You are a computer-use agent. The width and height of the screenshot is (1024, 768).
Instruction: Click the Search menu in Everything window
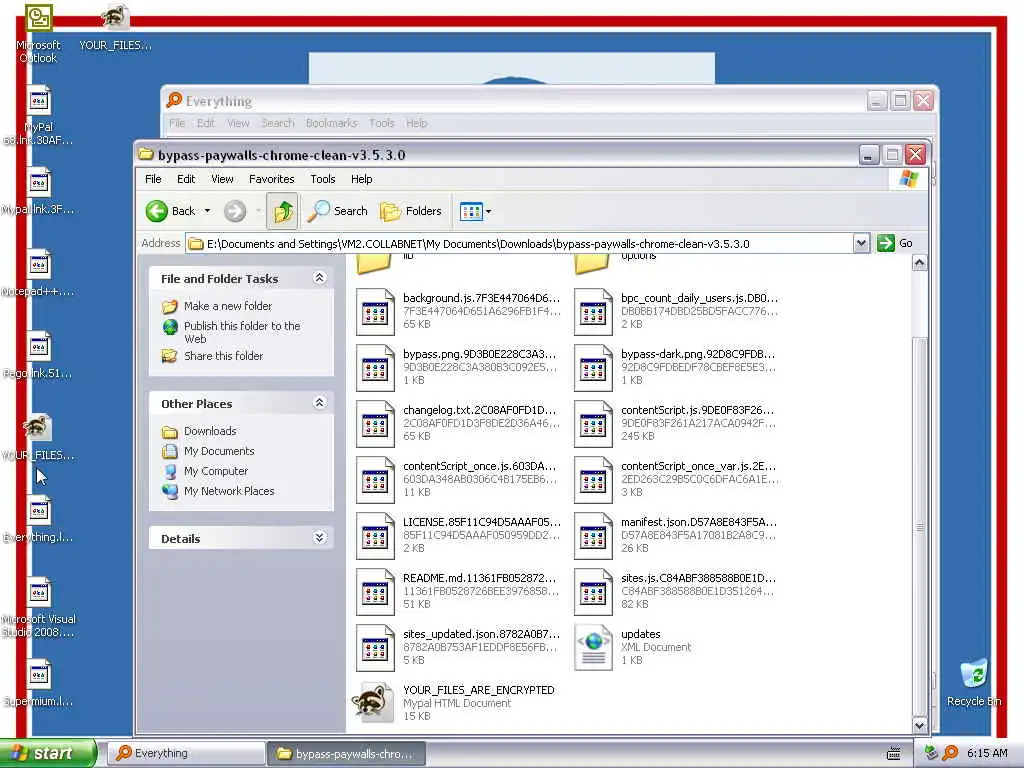pyautogui.click(x=278, y=123)
